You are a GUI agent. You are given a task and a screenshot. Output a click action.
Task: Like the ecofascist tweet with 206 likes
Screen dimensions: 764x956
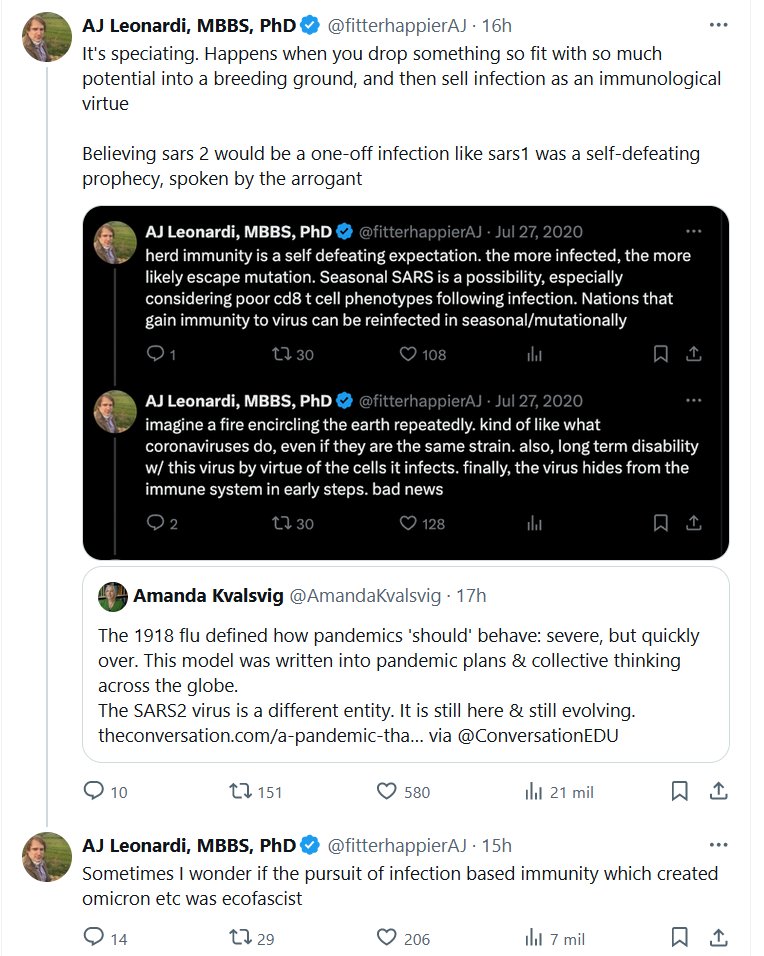pos(388,937)
